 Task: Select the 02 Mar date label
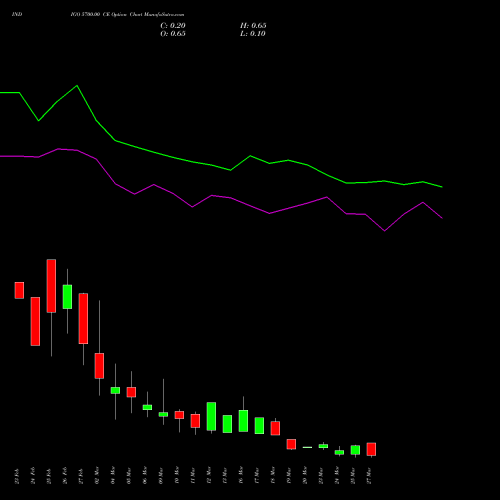(97, 476)
